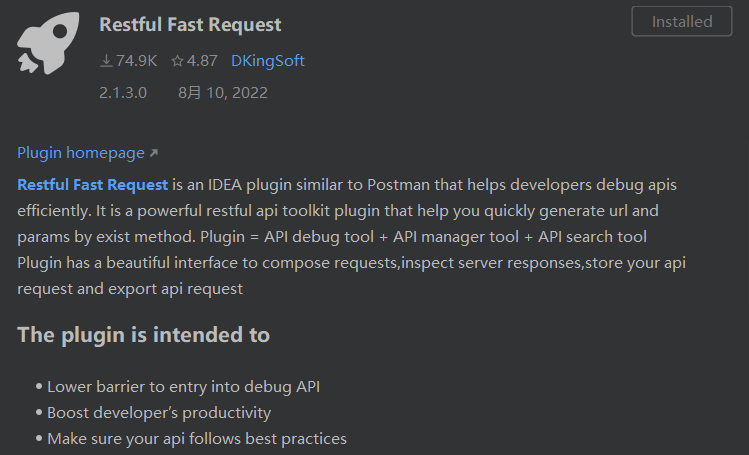The width and height of the screenshot is (749, 455).
Task: Click the 4.87 rating value
Action: coord(202,61)
